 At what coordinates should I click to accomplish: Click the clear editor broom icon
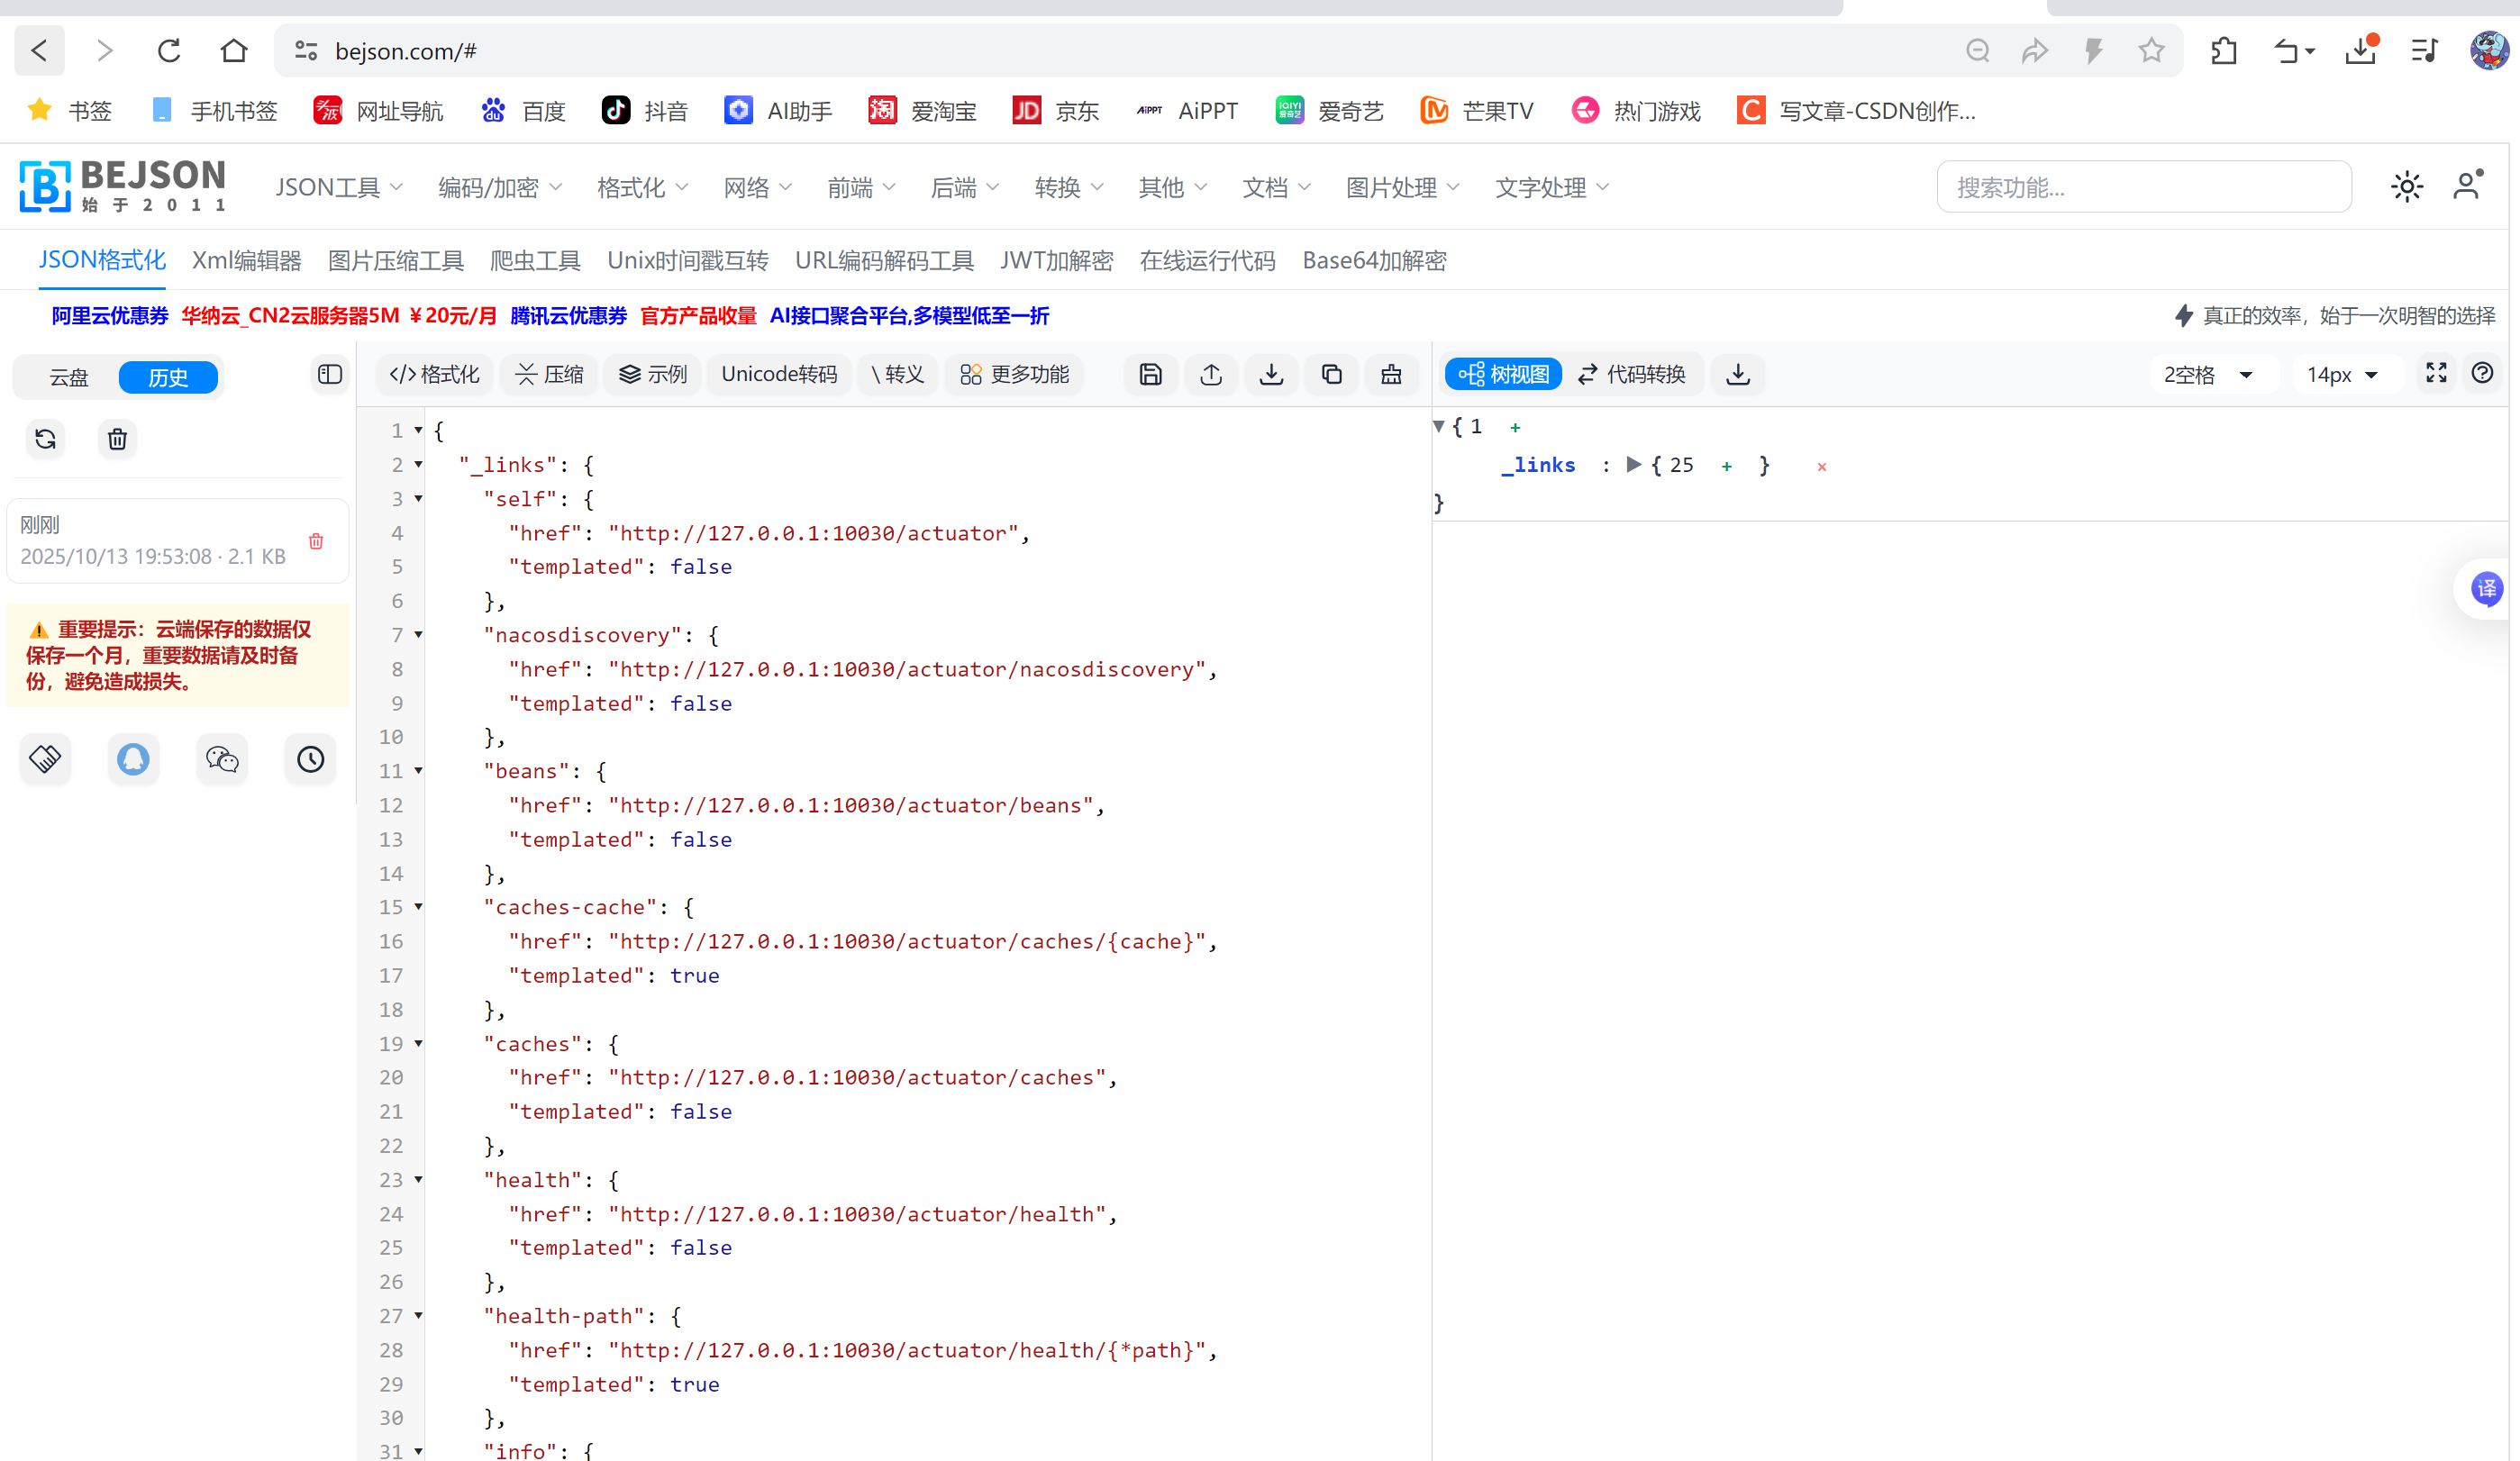pos(1391,374)
